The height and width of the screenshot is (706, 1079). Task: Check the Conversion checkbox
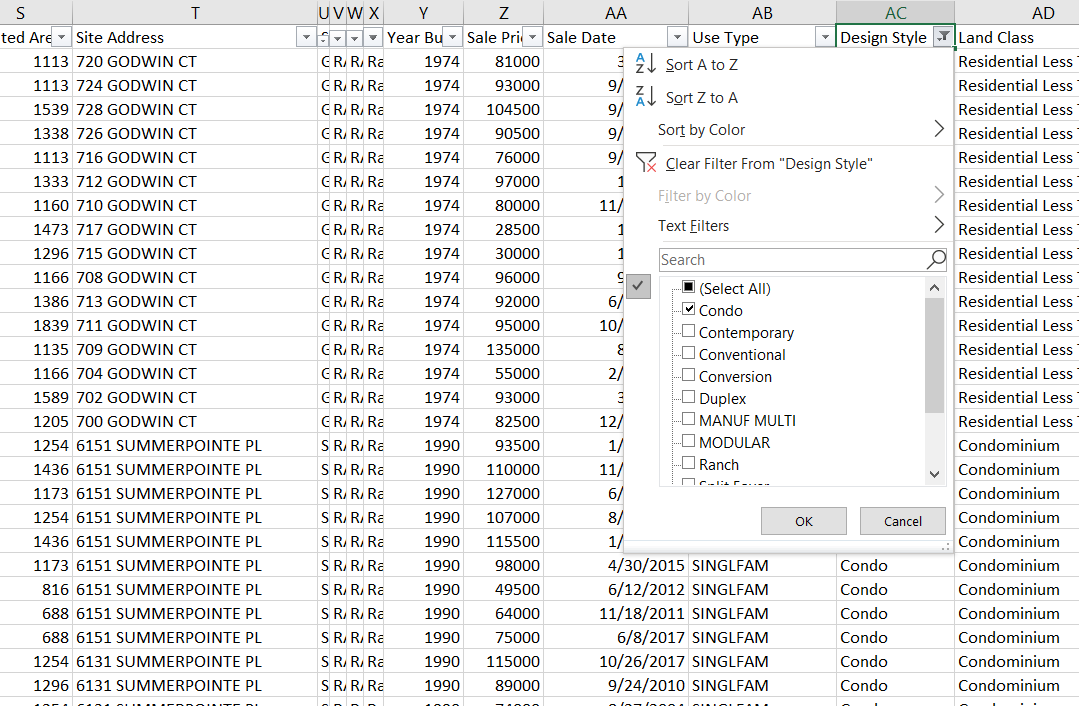(x=688, y=375)
